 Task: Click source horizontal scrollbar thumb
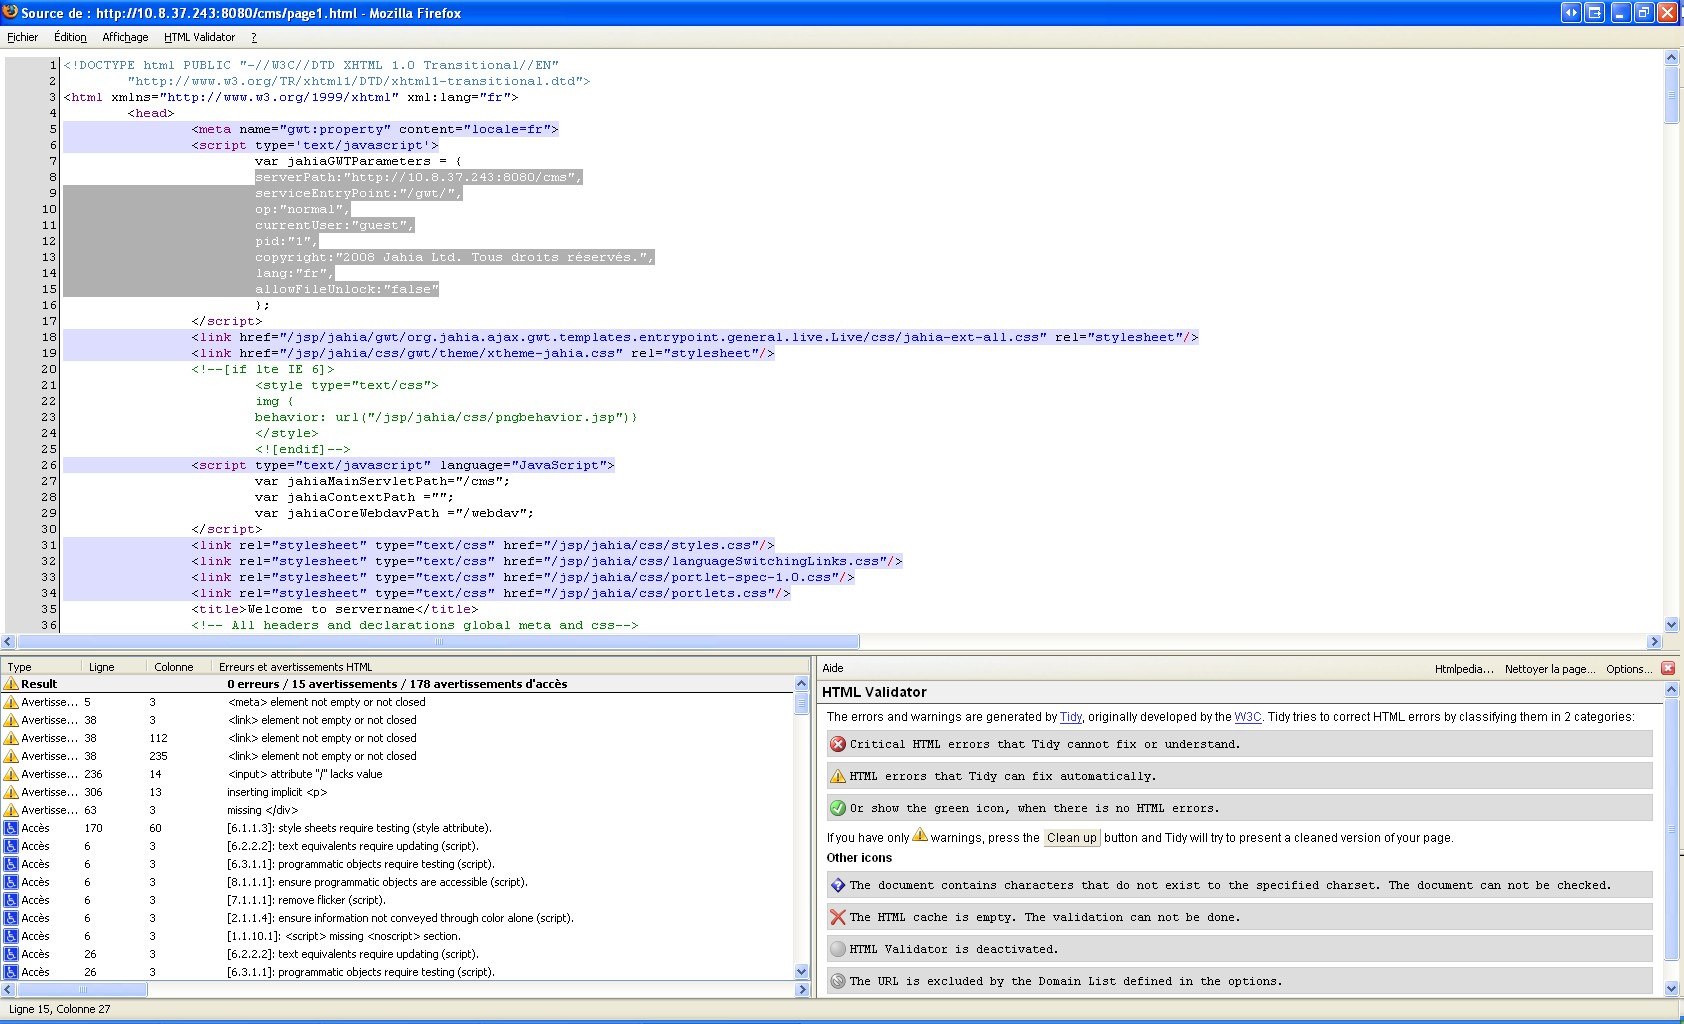pyautogui.click(x=436, y=642)
